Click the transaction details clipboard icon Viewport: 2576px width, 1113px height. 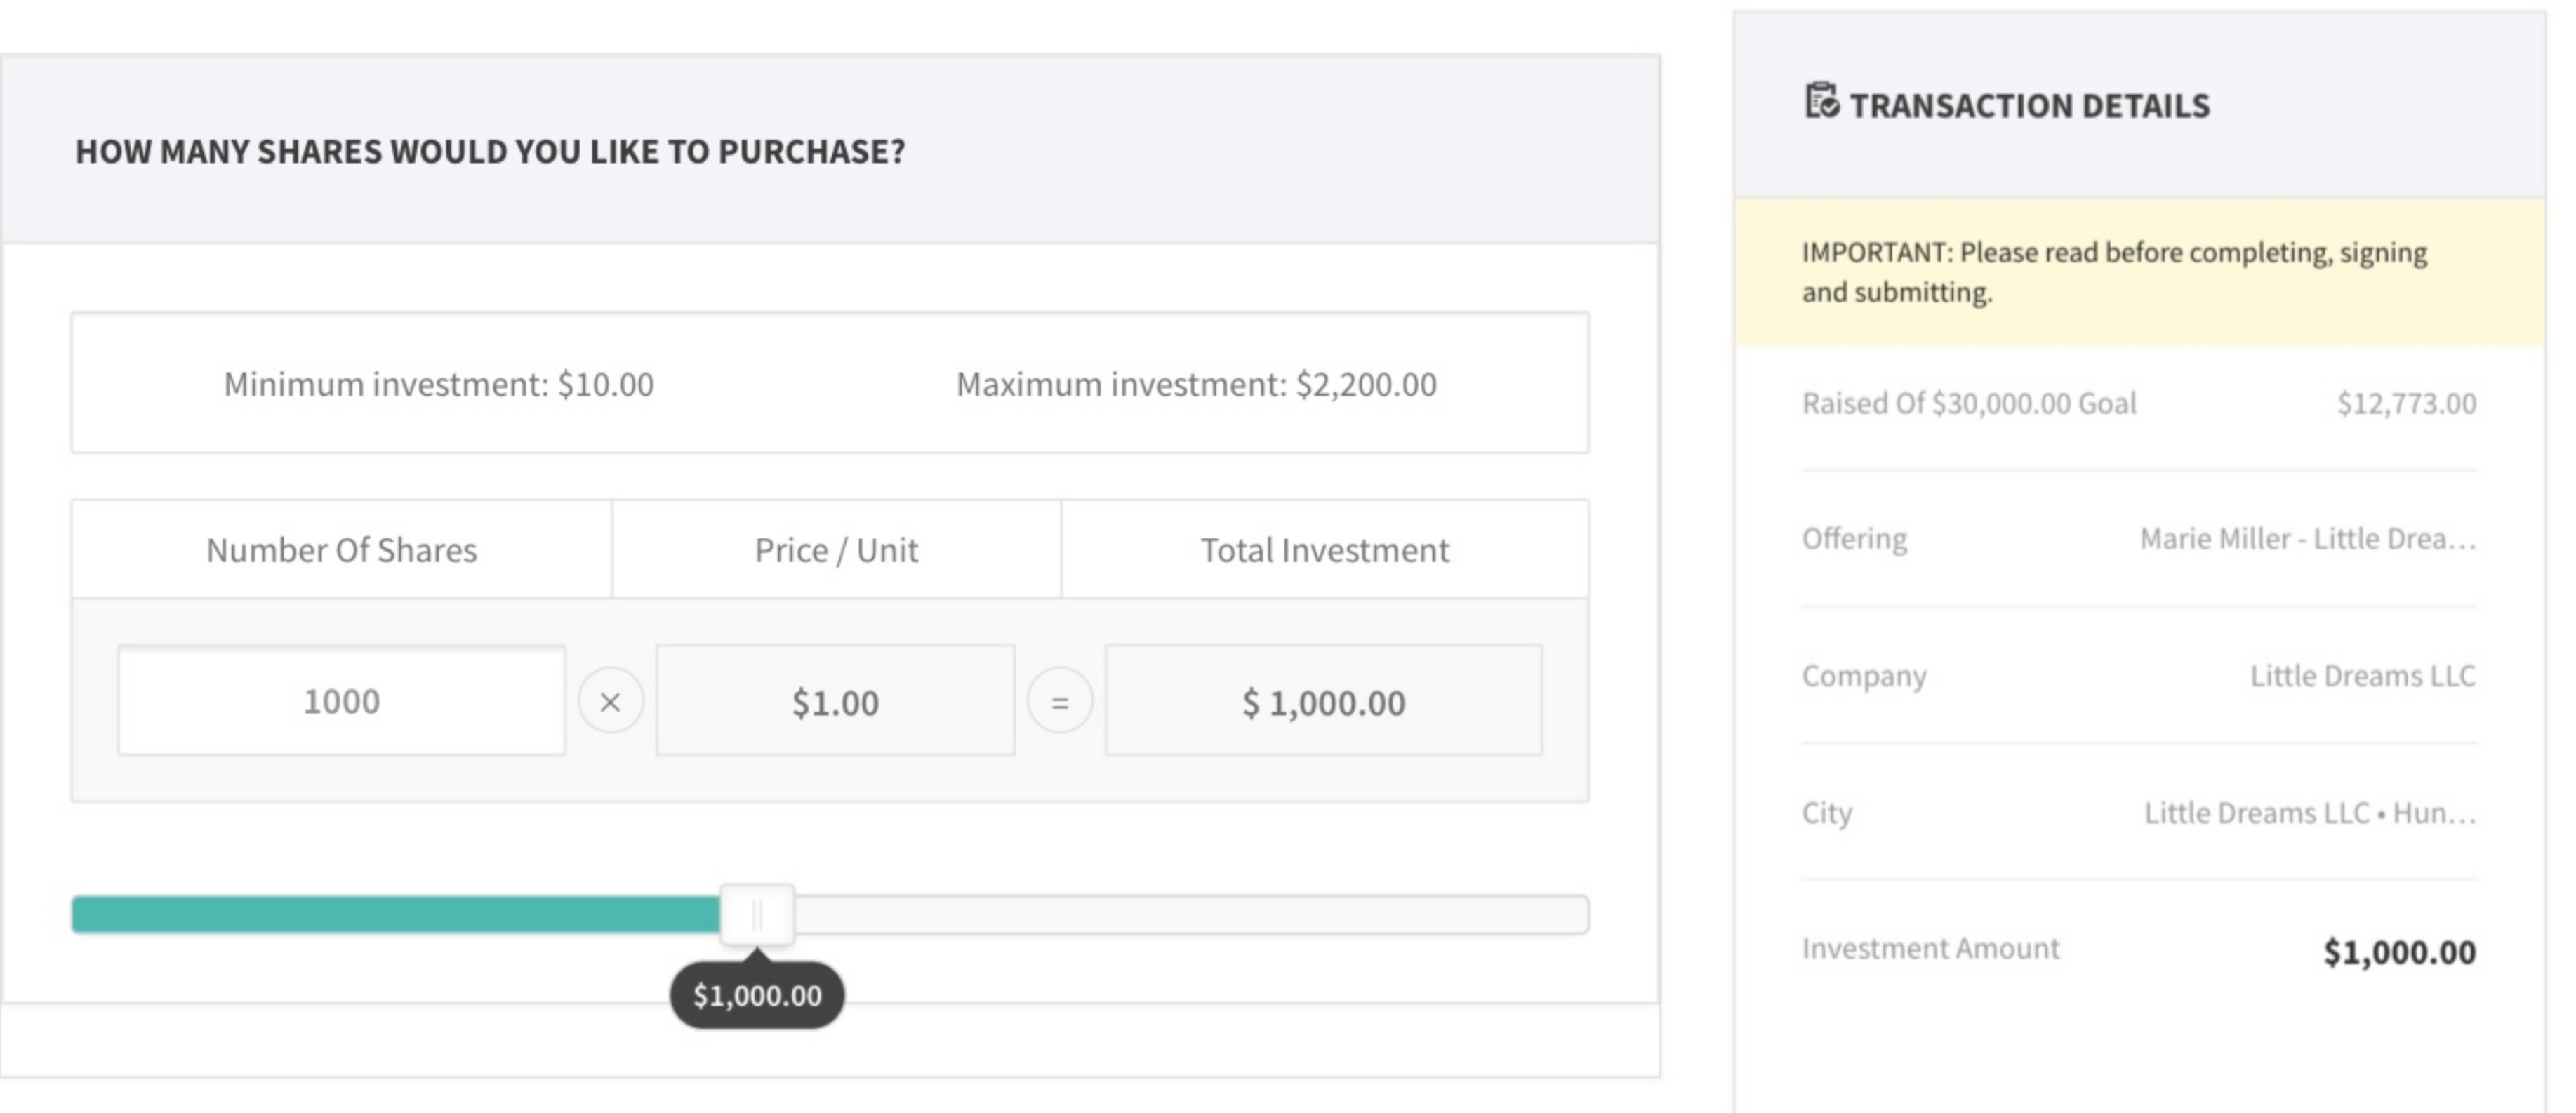[x=1821, y=102]
